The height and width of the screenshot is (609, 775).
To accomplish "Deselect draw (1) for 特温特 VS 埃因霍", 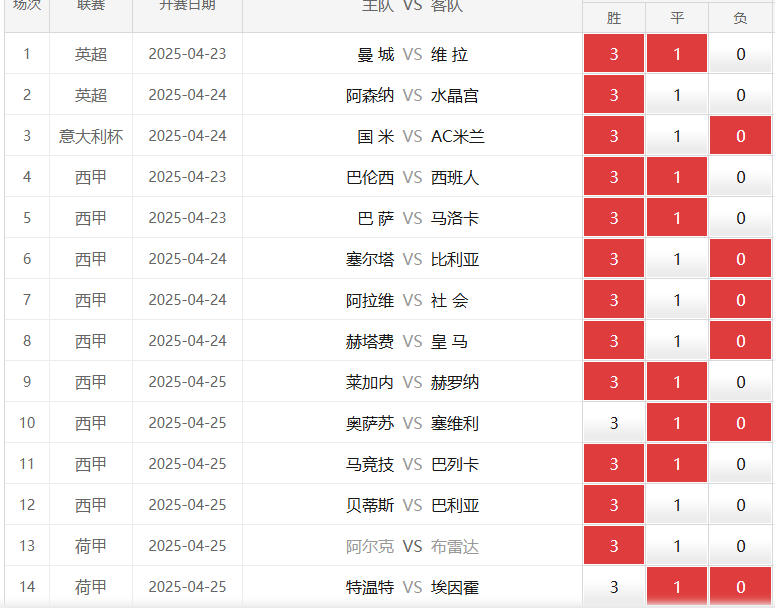I will point(677,587).
